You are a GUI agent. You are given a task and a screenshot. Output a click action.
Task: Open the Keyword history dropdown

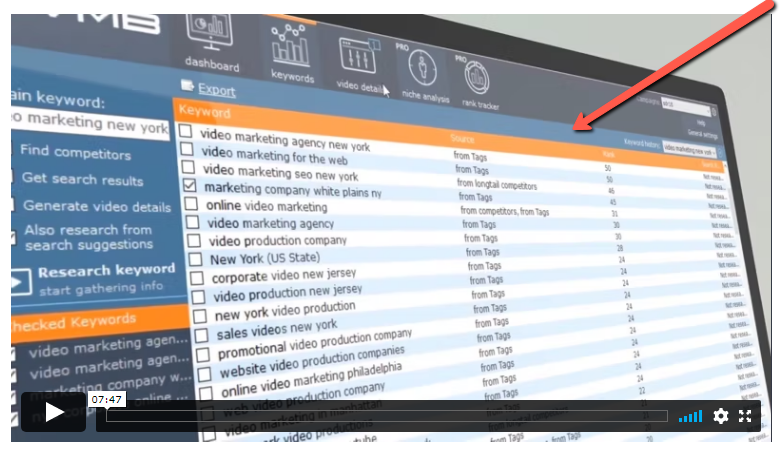click(690, 150)
